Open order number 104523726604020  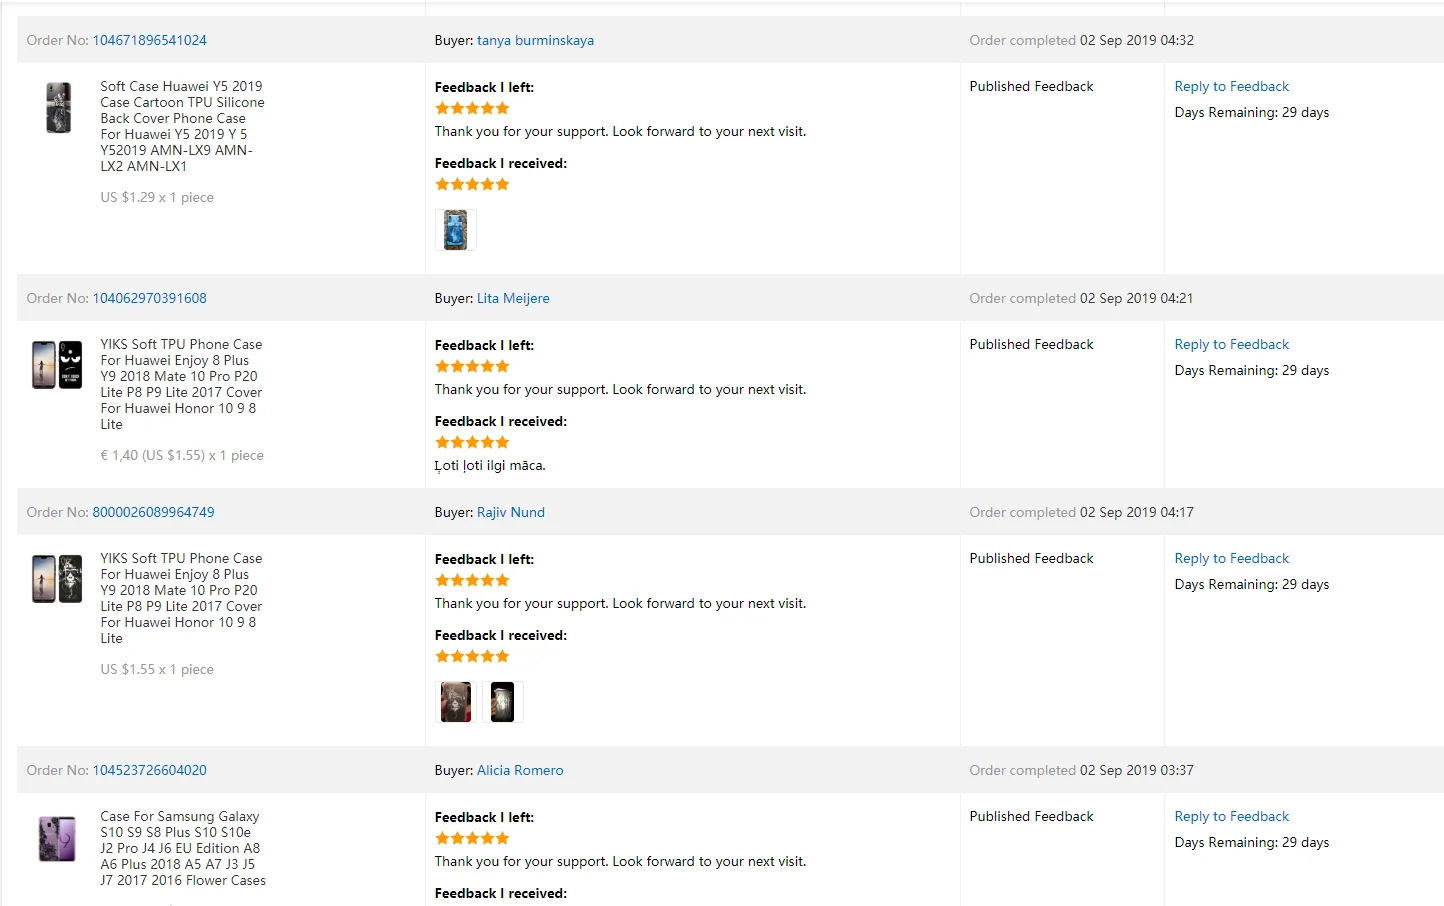pyautogui.click(x=150, y=770)
